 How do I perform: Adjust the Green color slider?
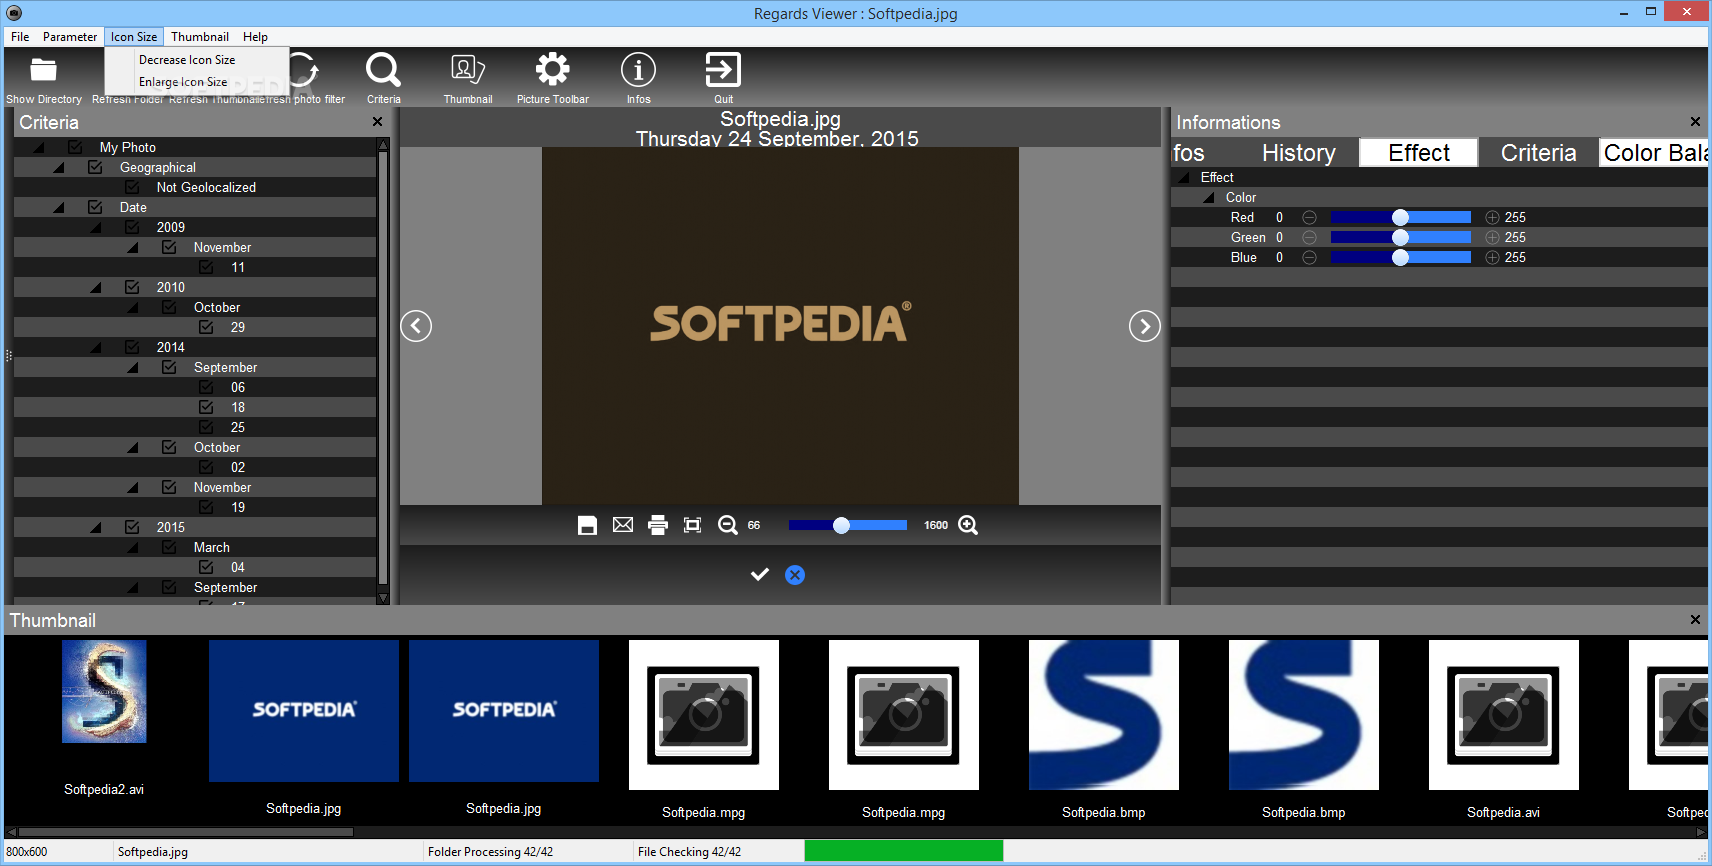[1400, 237]
